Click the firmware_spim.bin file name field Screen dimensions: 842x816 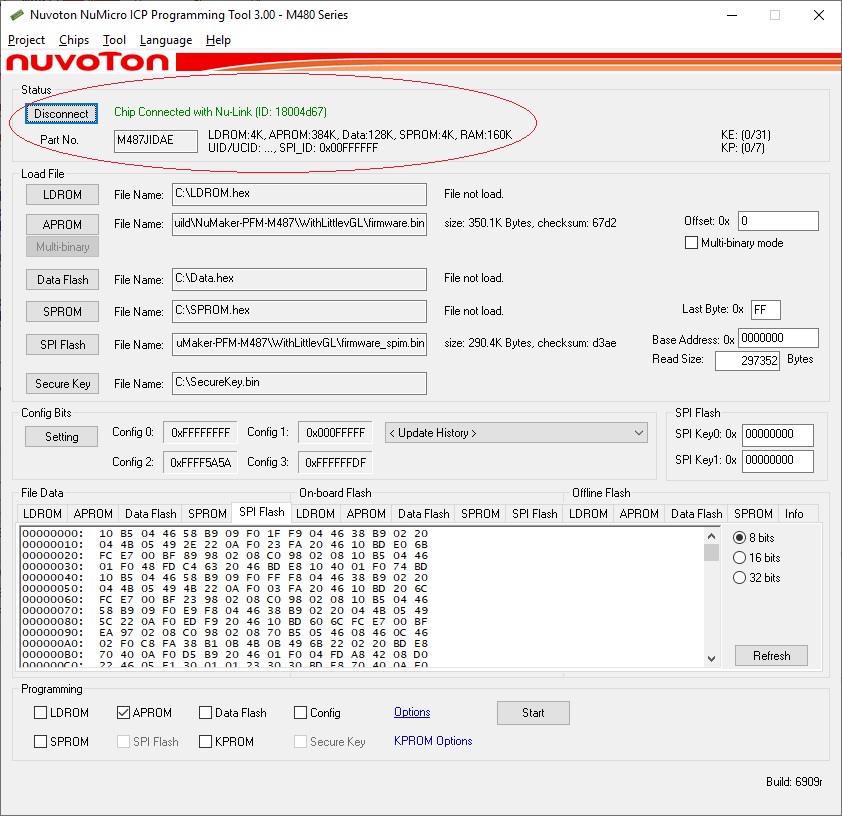299,344
